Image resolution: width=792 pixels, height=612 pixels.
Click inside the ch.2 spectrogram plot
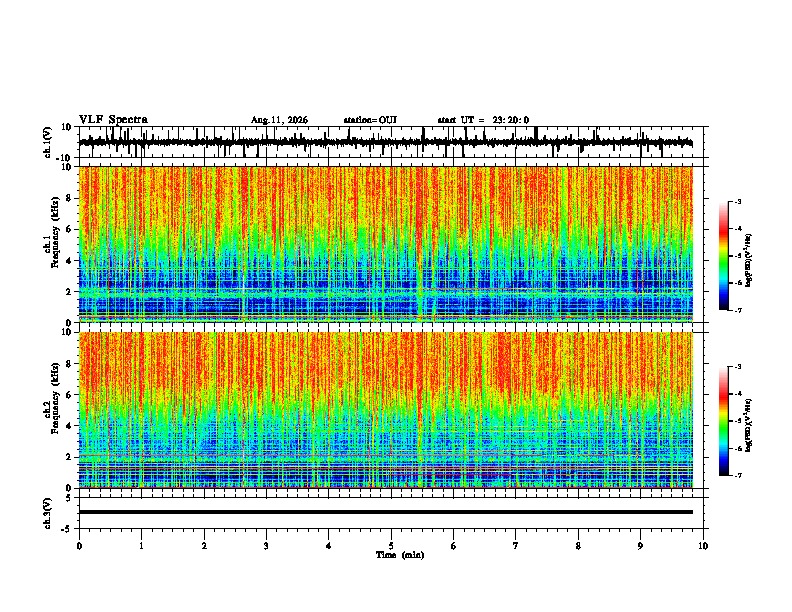pos(386,410)
